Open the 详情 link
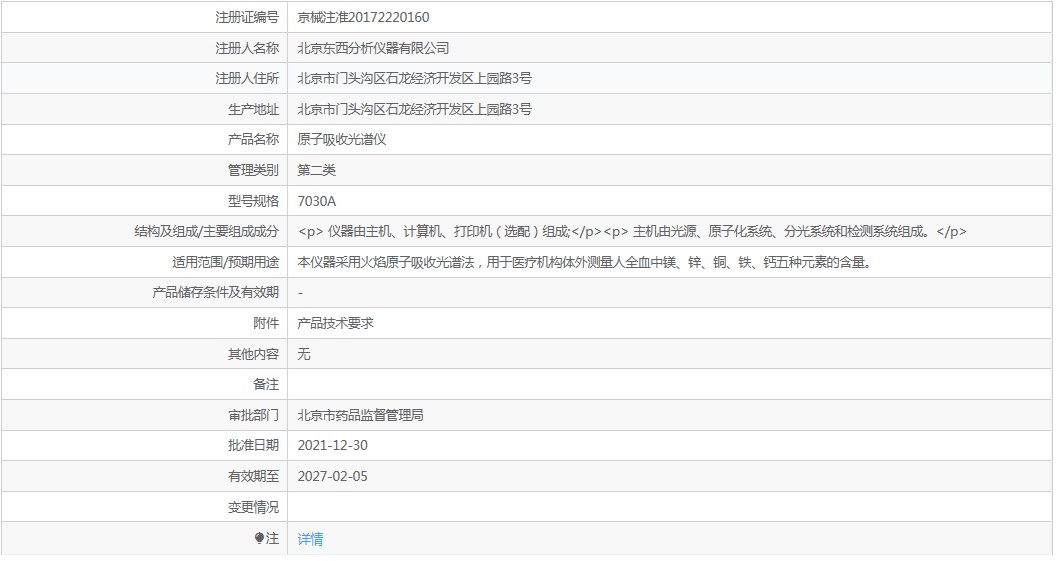Image resolution: width=1056 pixels, height=561 pixels. (x=310, y=538)
